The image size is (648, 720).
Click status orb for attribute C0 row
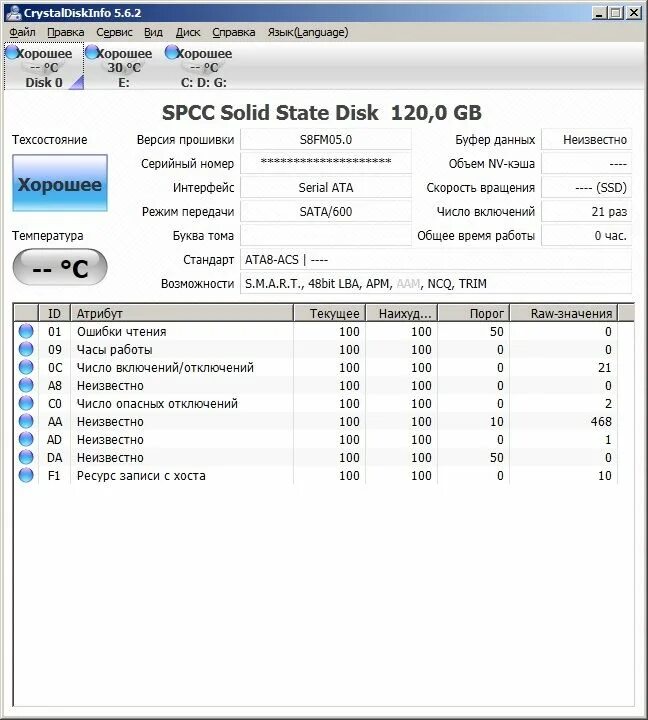tap(26, 403)
